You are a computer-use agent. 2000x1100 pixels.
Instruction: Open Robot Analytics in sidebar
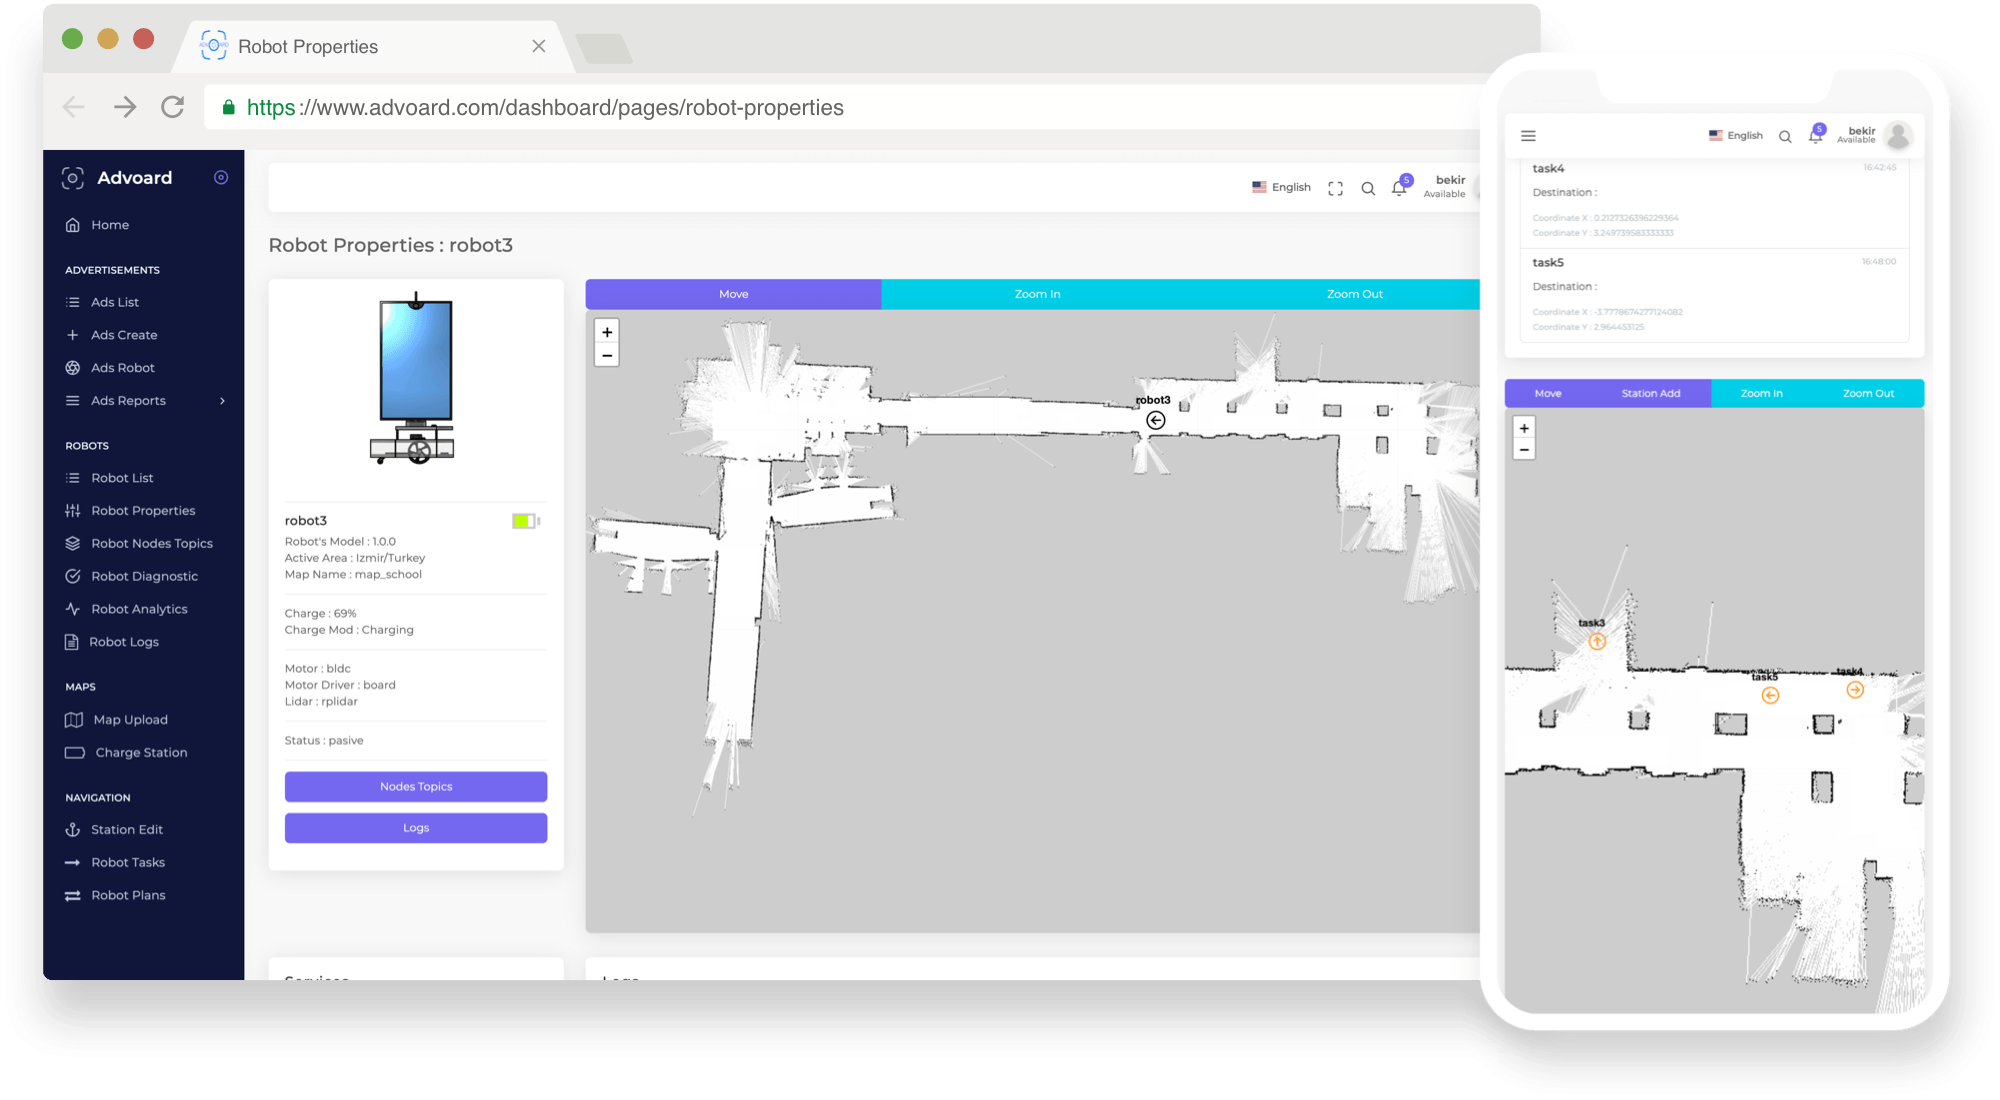click(x=139, y=609)
